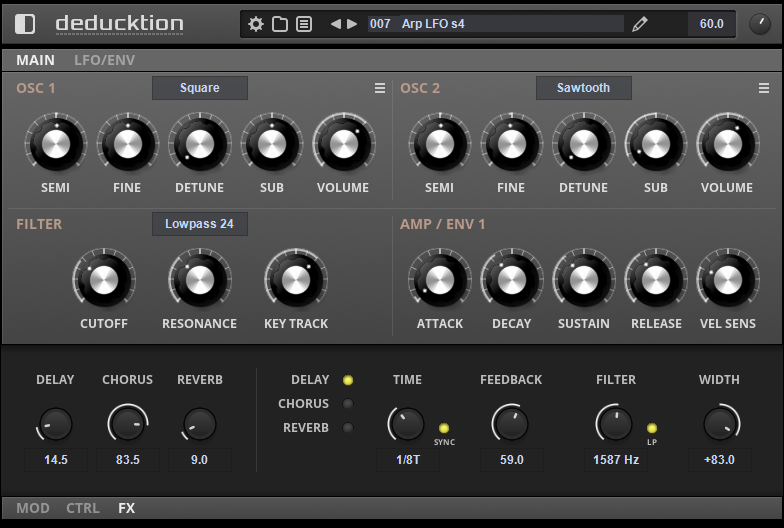784x528 pixels.
Task: Open the OSC 1 Square waveform dropdown
Action: (200, 88)
